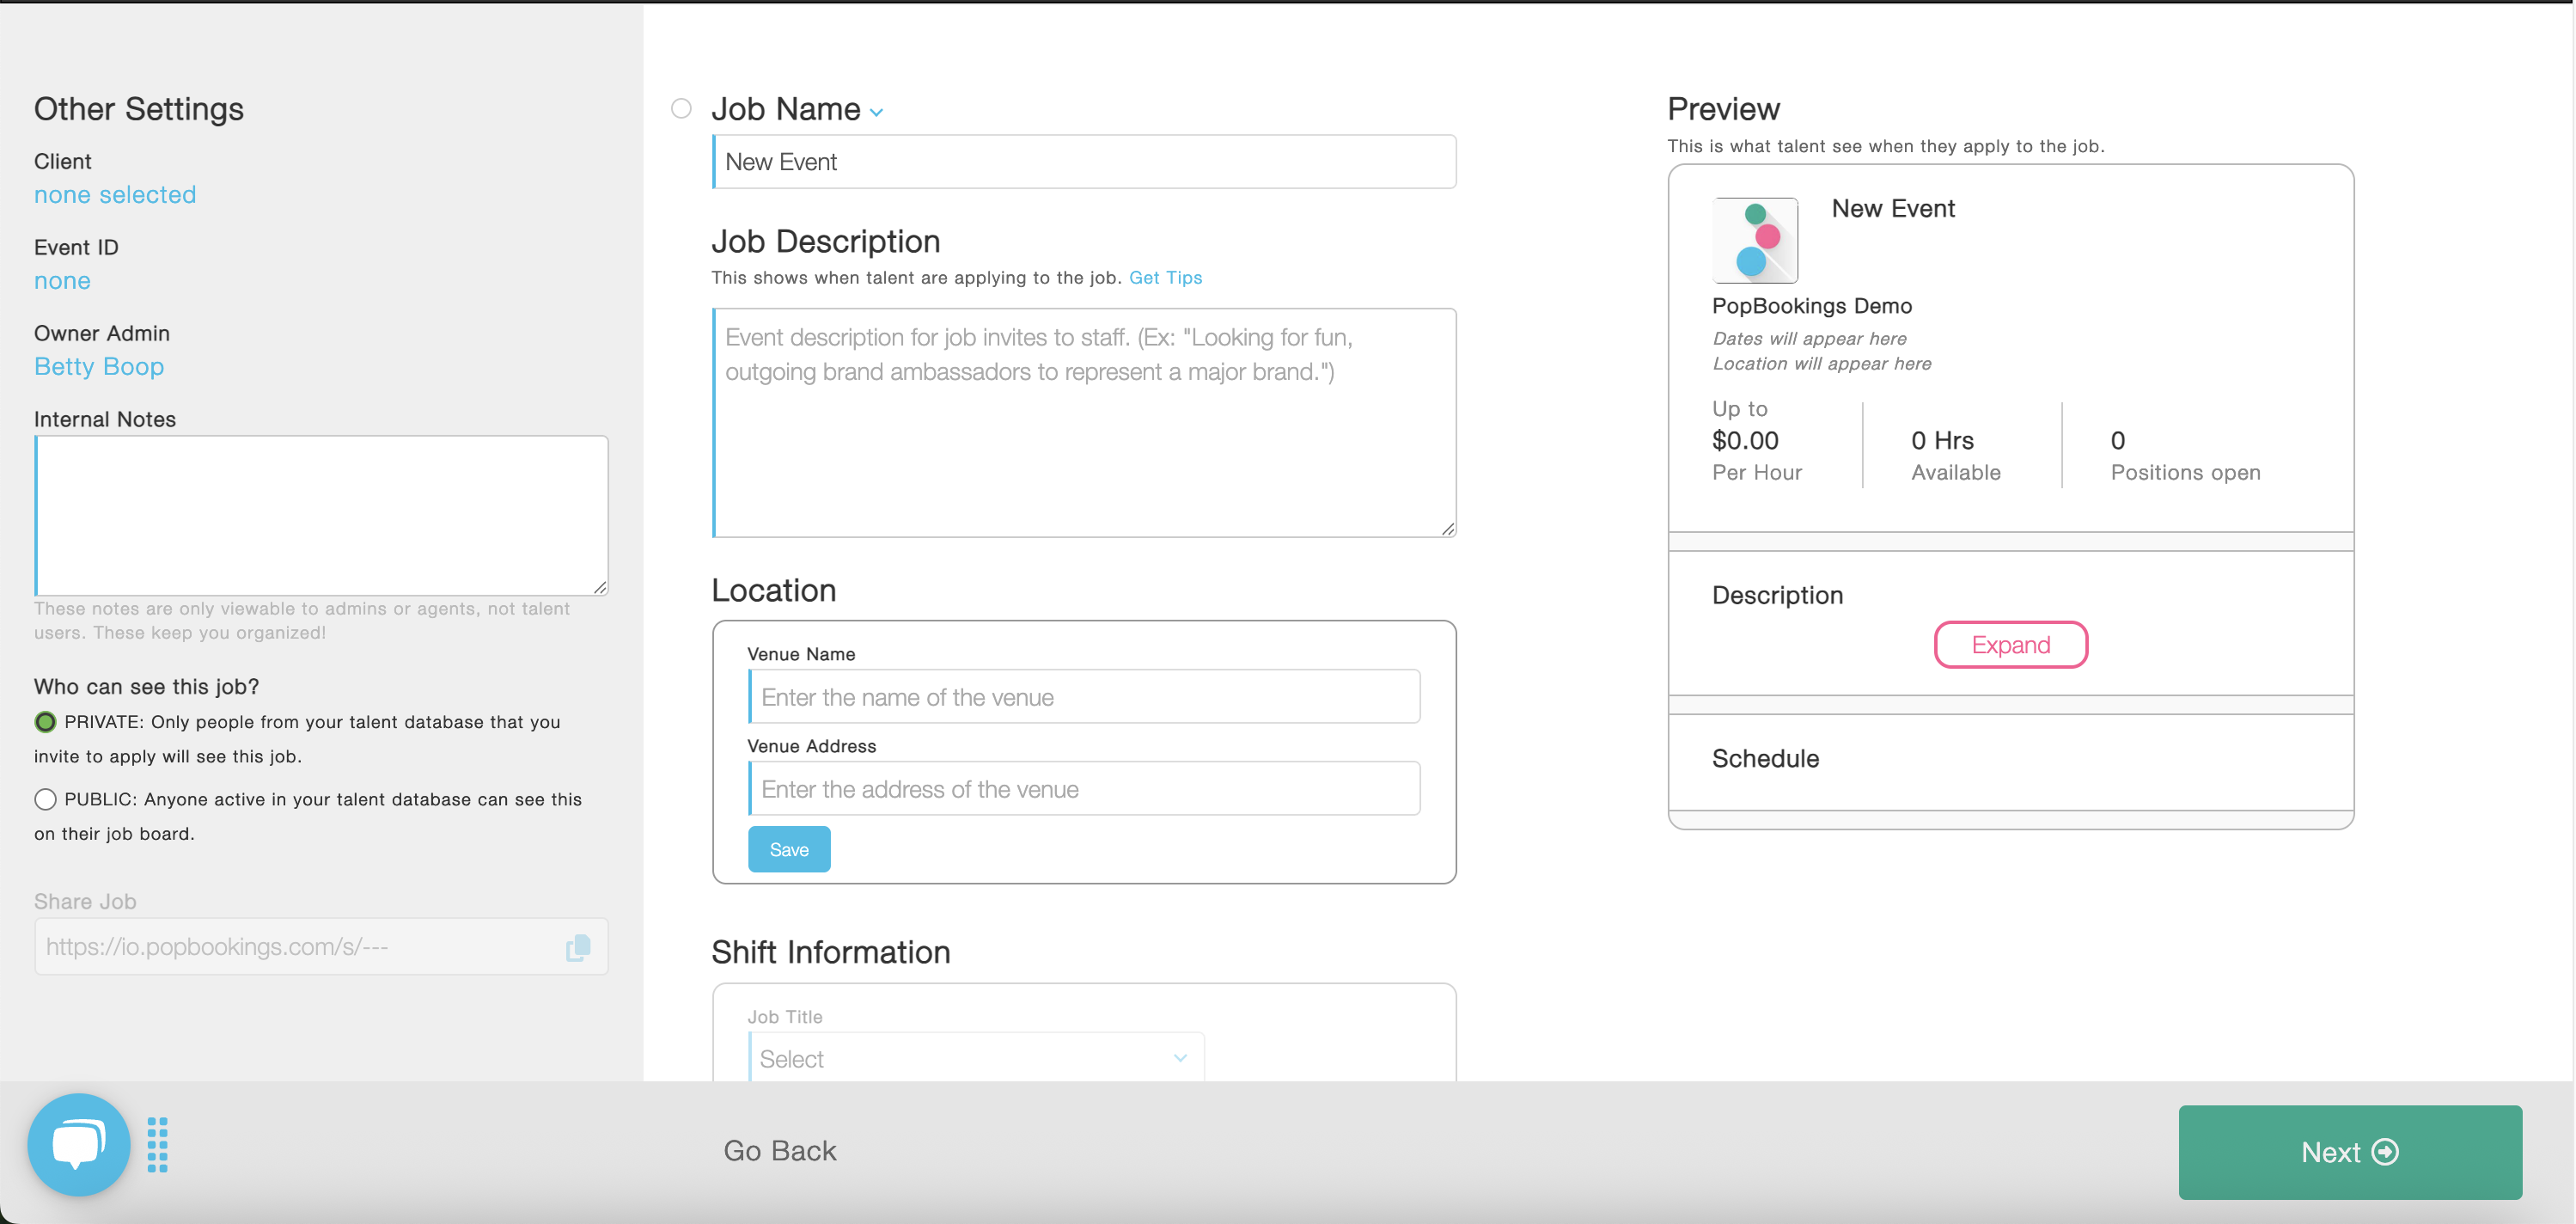Select PUBLIC job visibility option
Viewport: 2576px width, 1224px height.
click(45, 799)
